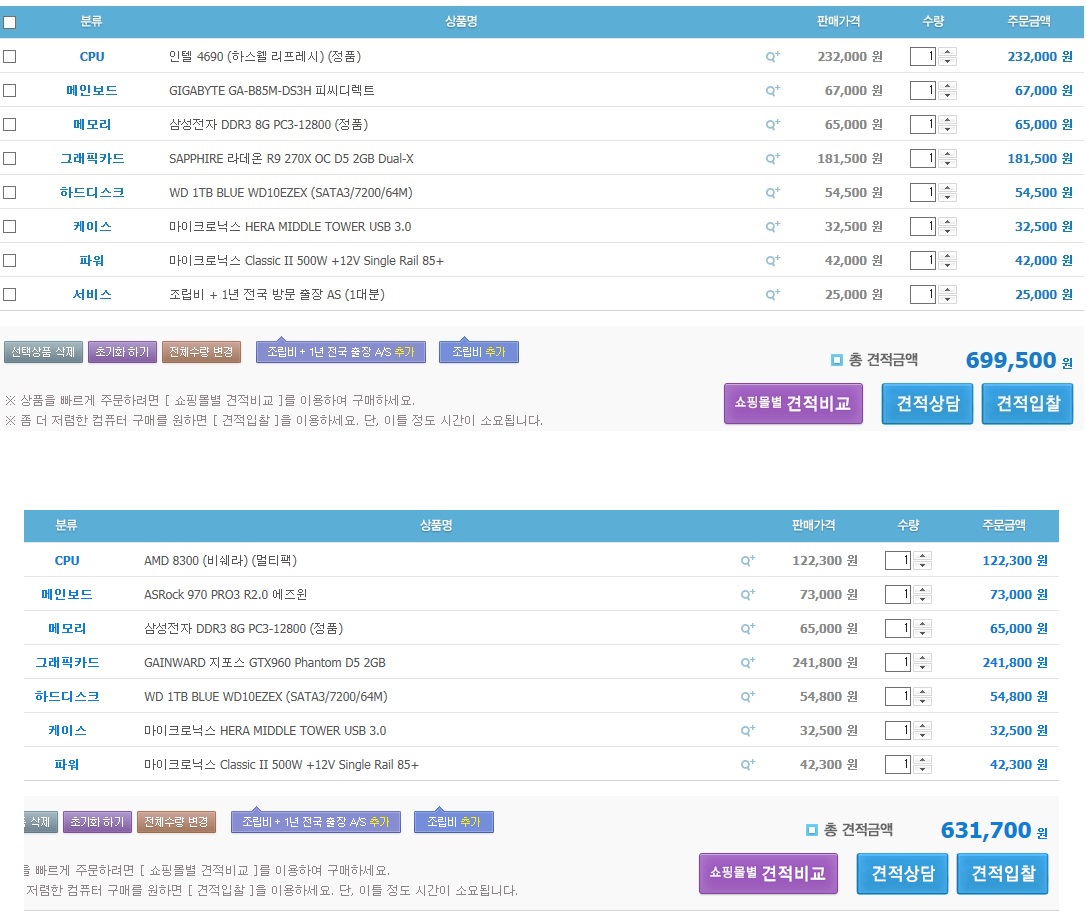The height and width of the screenshot is (922, 1087).
Task: Click zoom icon for GAINWARD 지포스 GTX960
Action: pyautogui.click(x=747, y=663)
